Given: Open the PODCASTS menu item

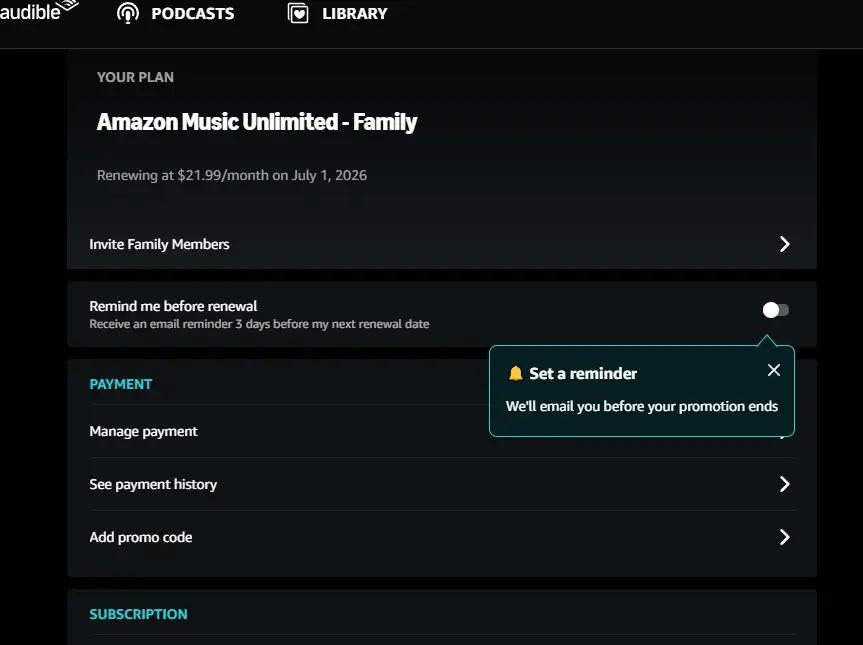Looking at the screenshot, I should [x=193, y=13].
